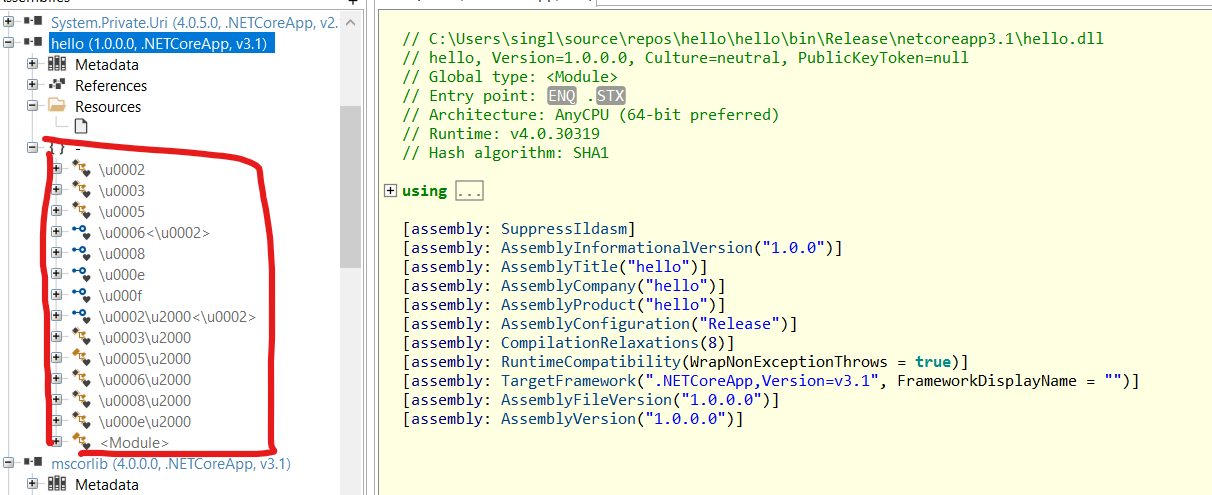The image size is (1212, 495).
Task: Click the Metadata icon under mscorlib
Action: (59, 485)
